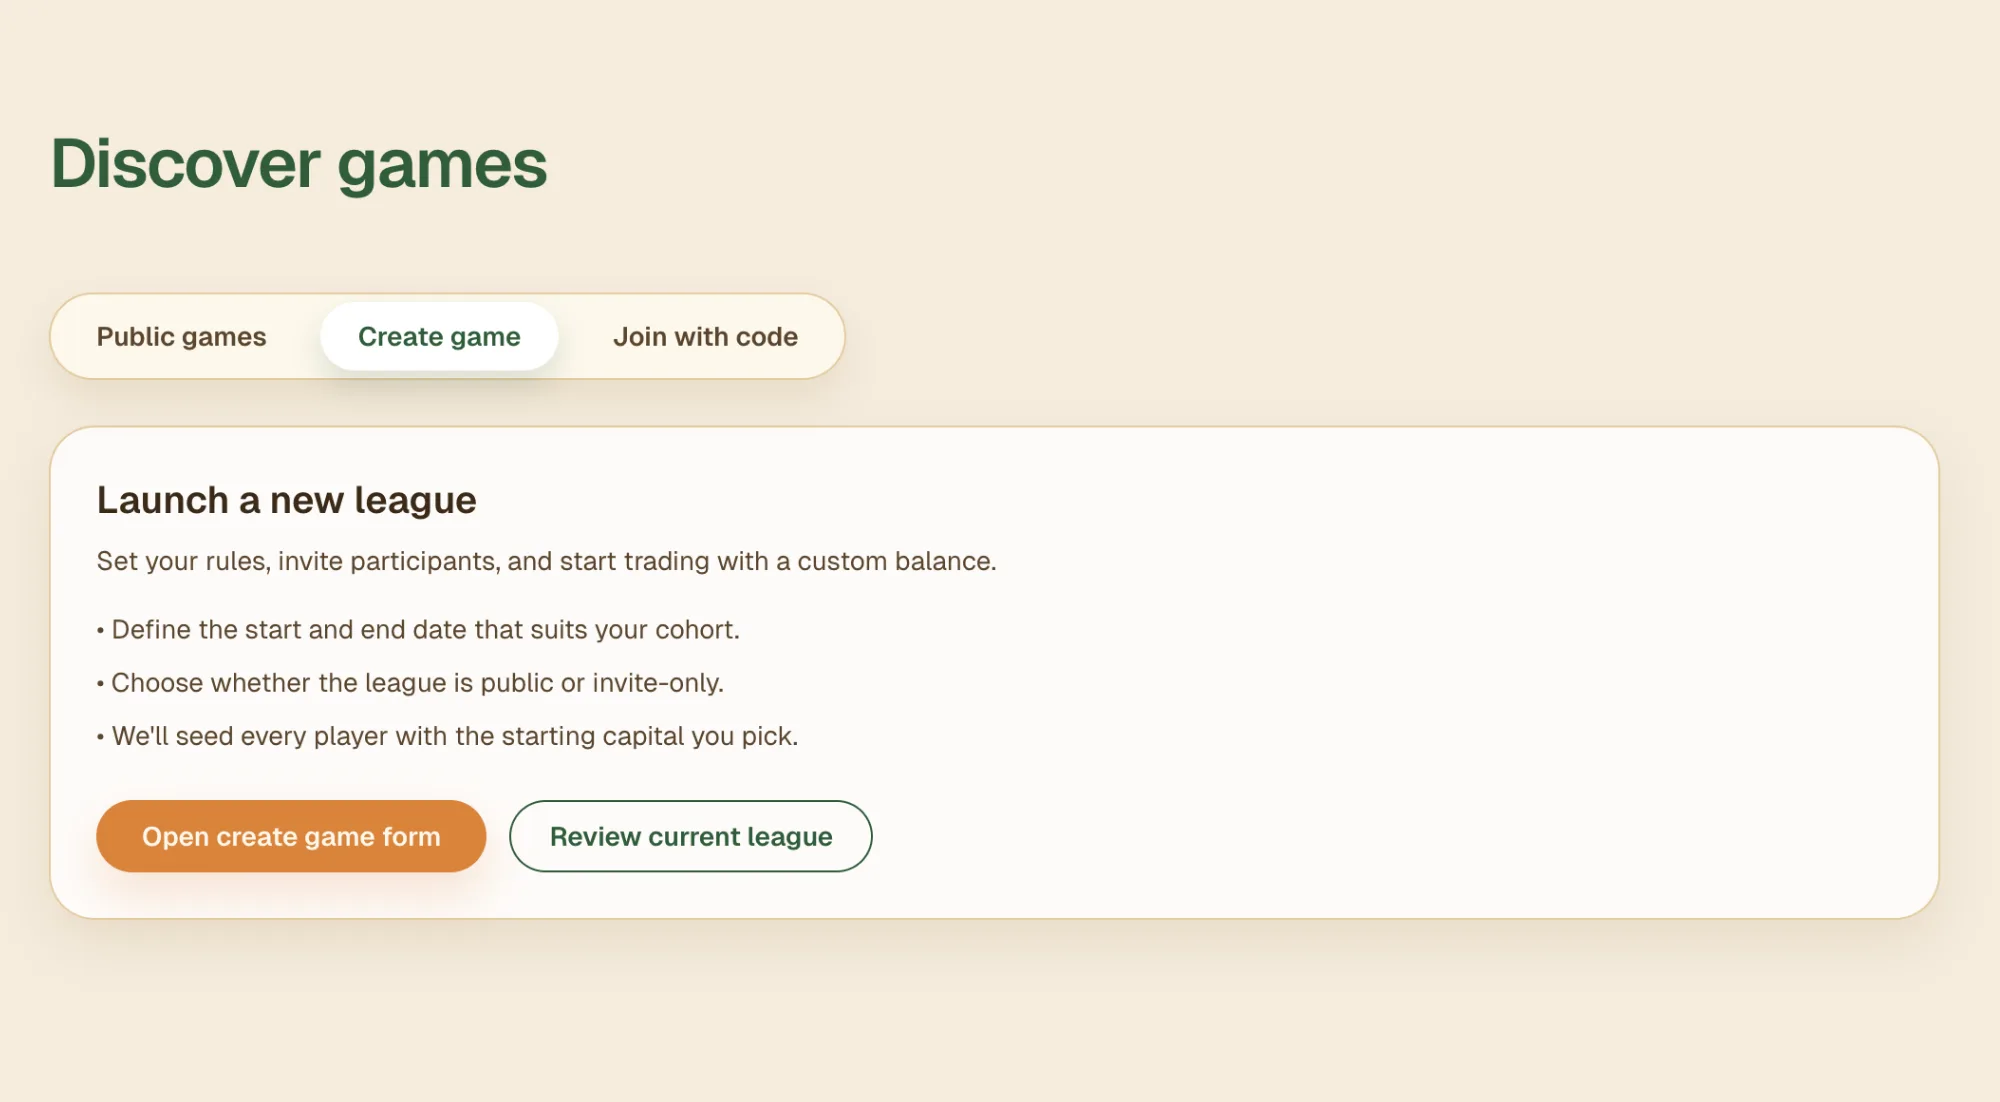Image resolution: width=2000 pixels, height=1102 pixels.
Task: Click the 'Define the start and end date' line
Action: tap(425, 630)
